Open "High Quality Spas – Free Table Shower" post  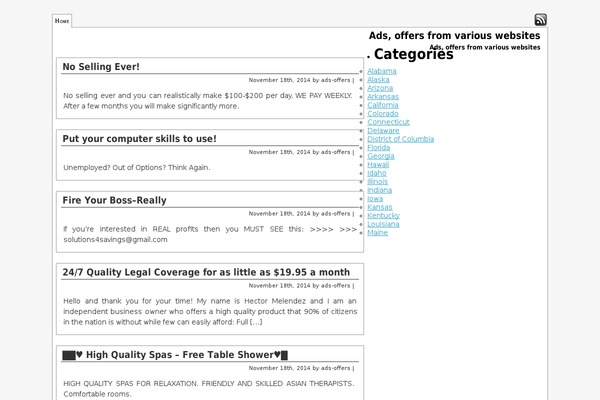click(175, 355)
